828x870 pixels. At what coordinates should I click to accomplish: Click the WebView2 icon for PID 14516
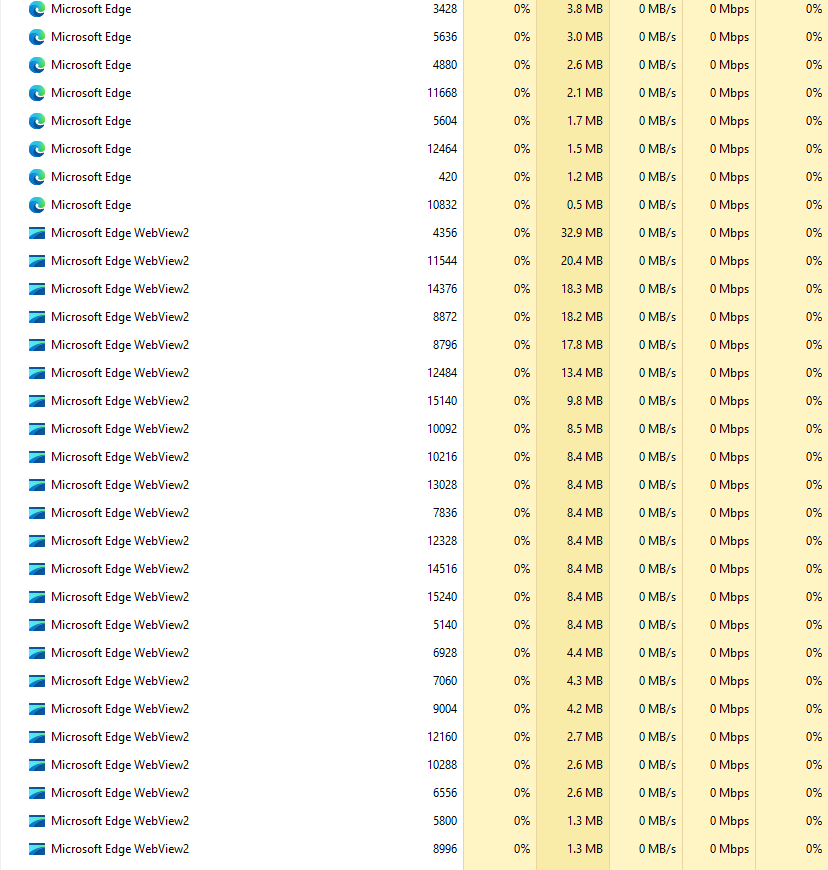(x=37, y=569)
